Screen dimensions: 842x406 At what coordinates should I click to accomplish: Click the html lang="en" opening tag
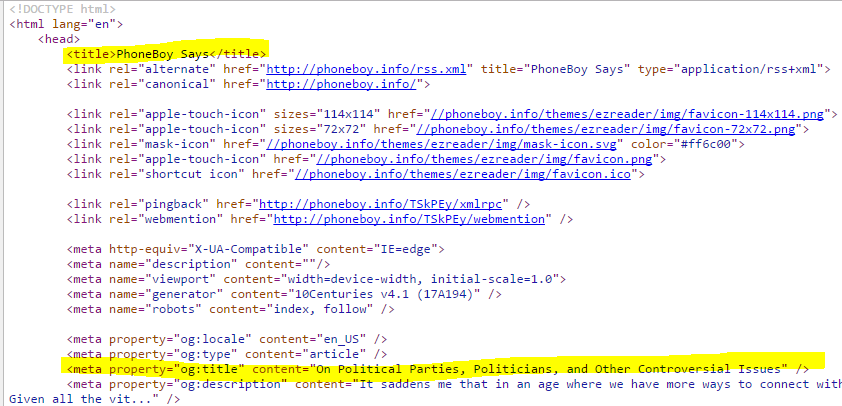coord(66,24)
